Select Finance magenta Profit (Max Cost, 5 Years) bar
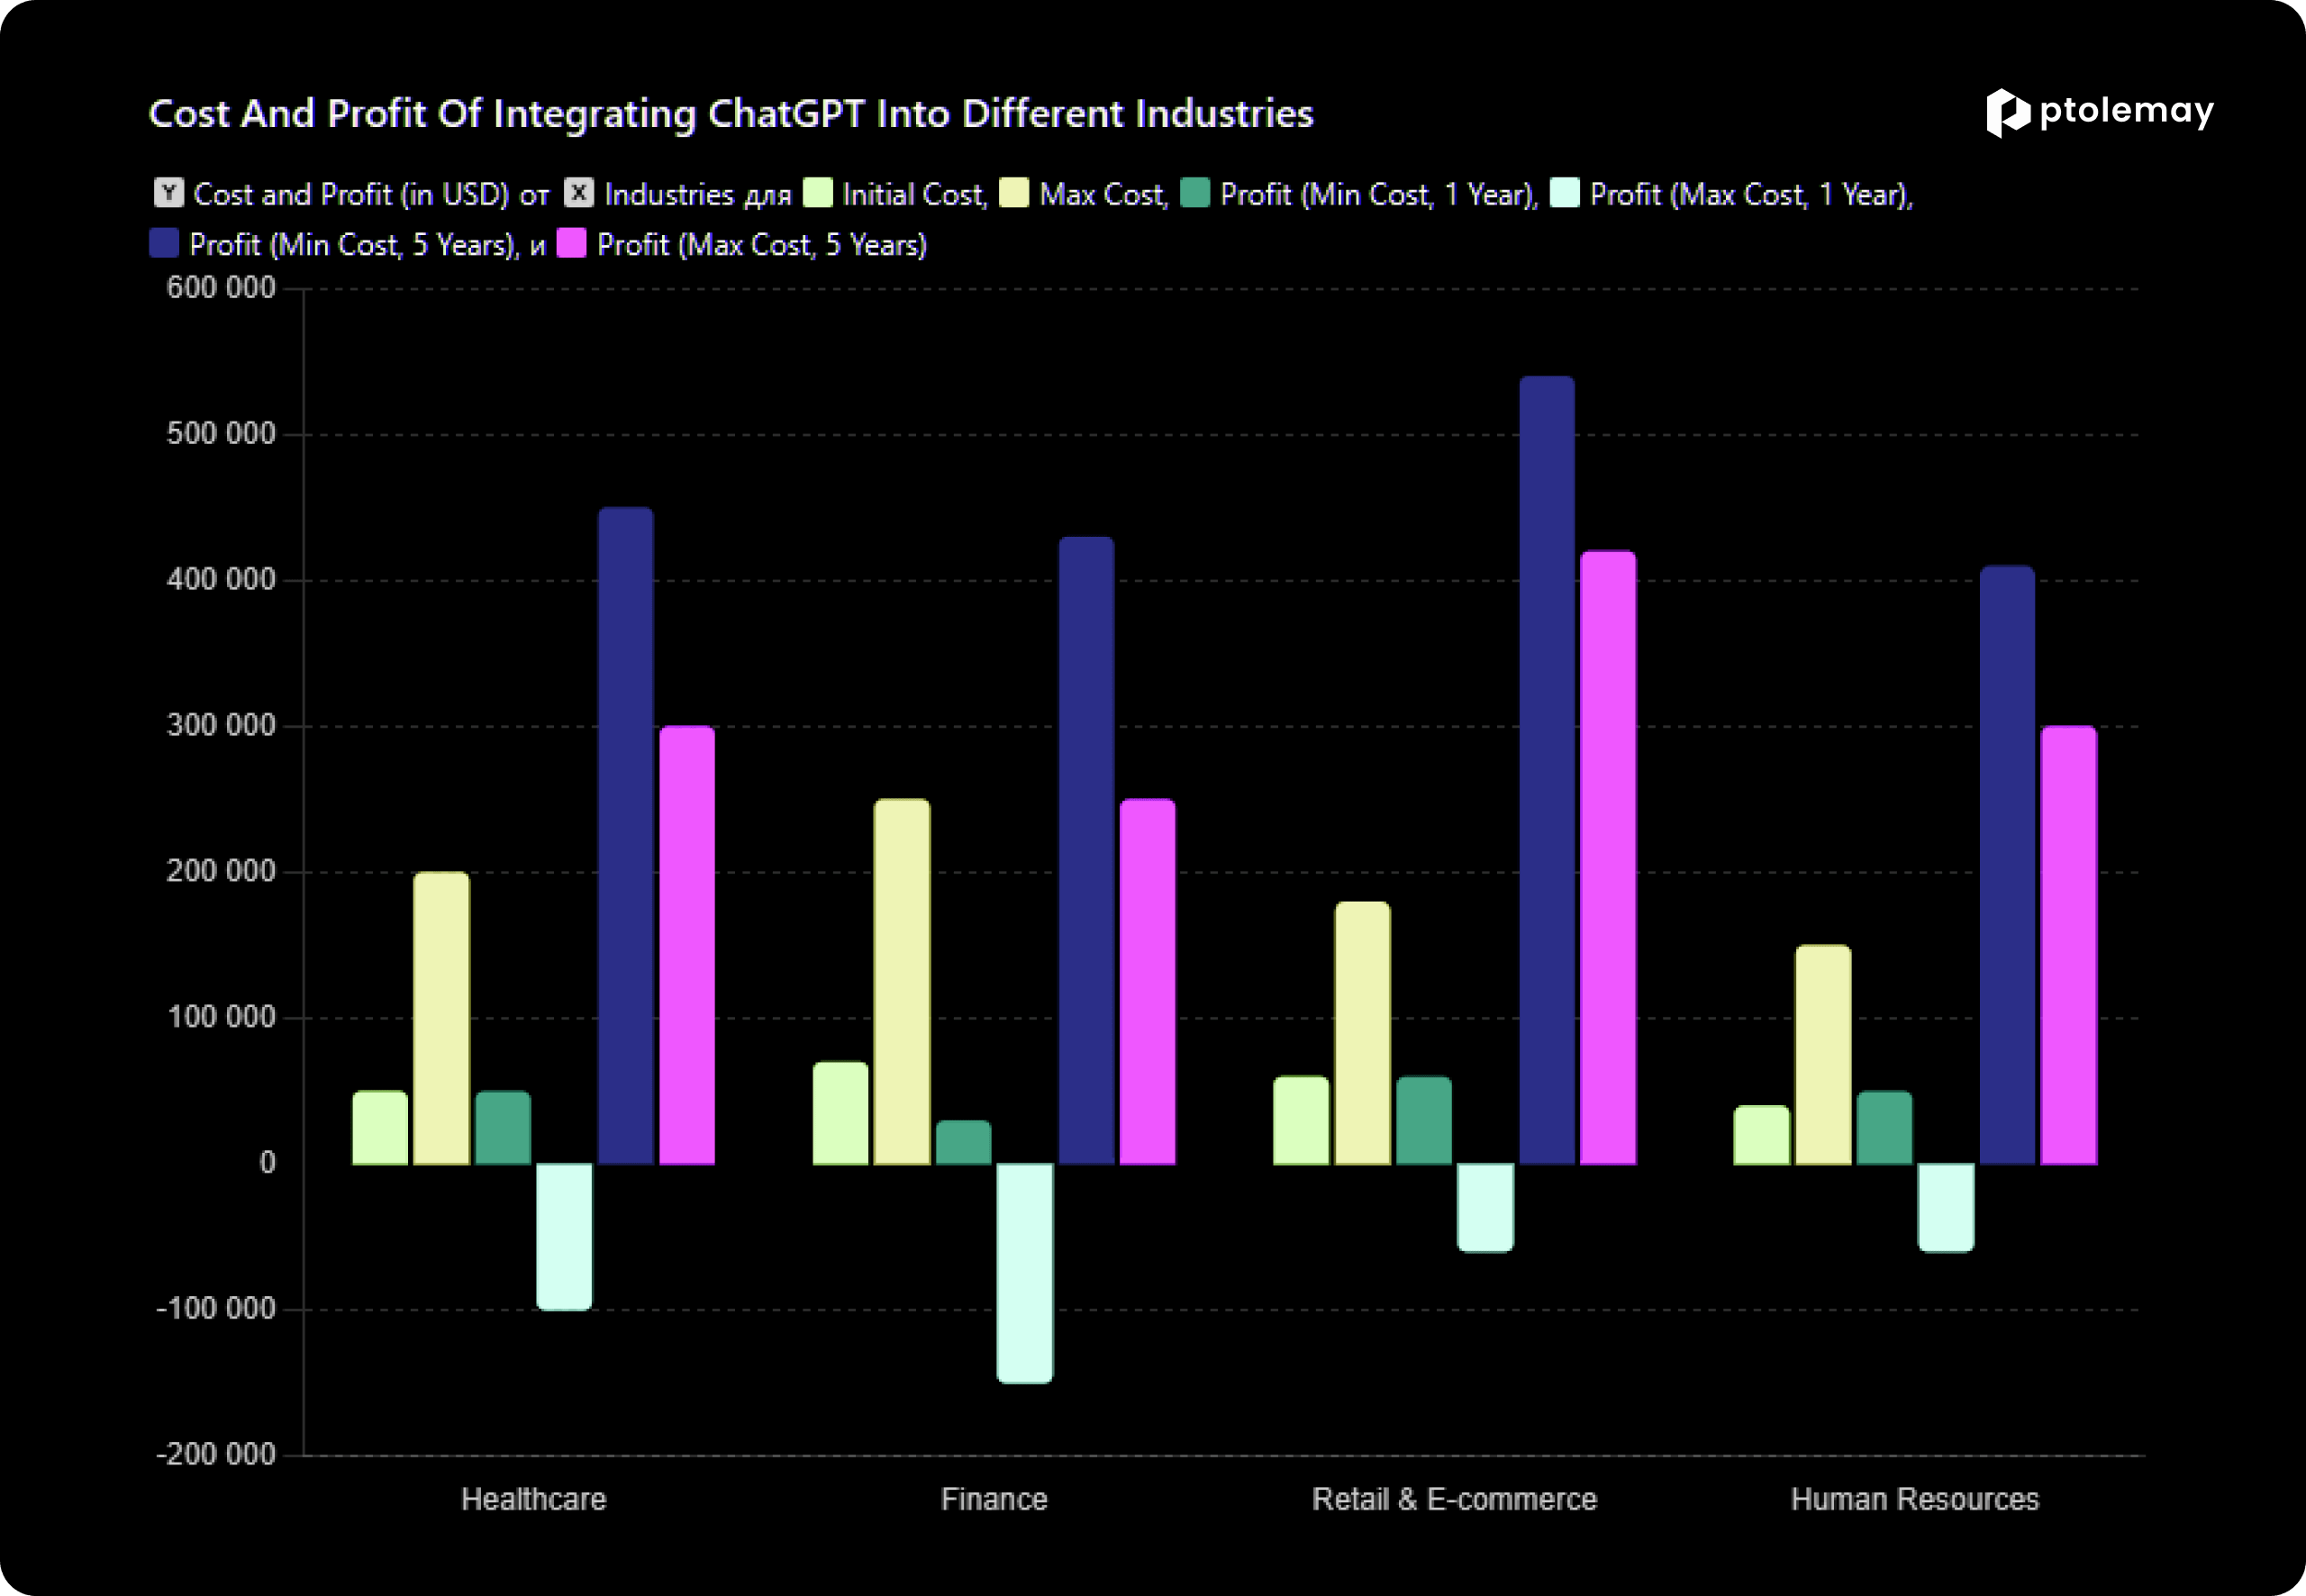This screenshot has height=1596, width=2306. tap(1148, 982)
